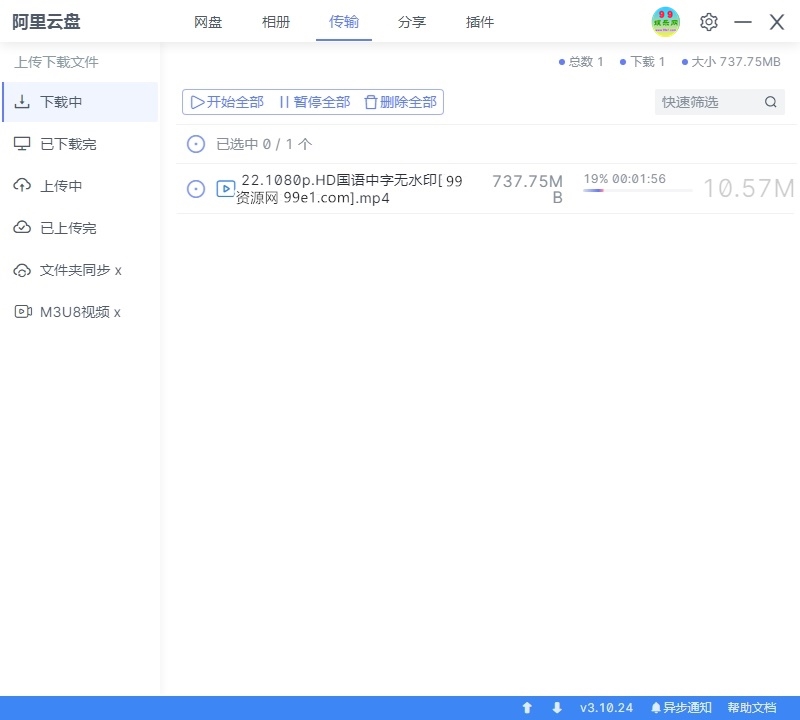Click the video file type icon
Screen dimensions: 800x720
click(226, 189)
